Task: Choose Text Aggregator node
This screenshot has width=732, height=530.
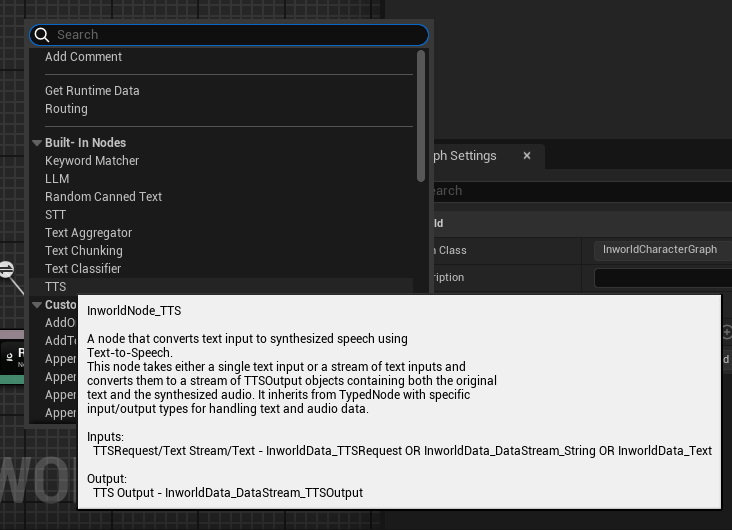Action: click(88, 233)
